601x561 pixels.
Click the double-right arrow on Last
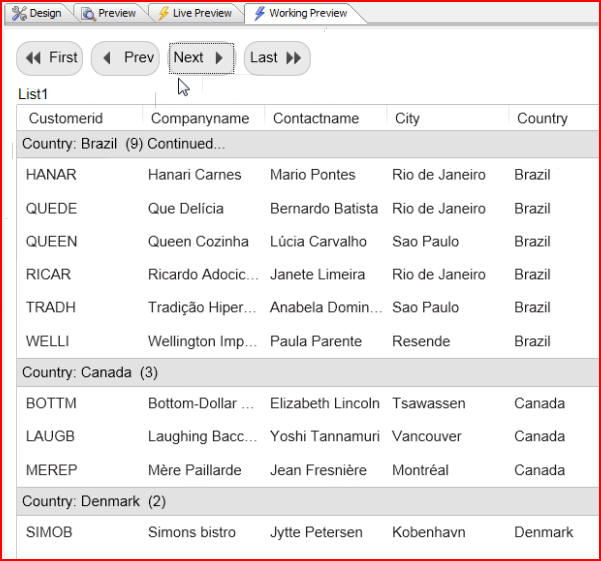(x=294, y=58)
